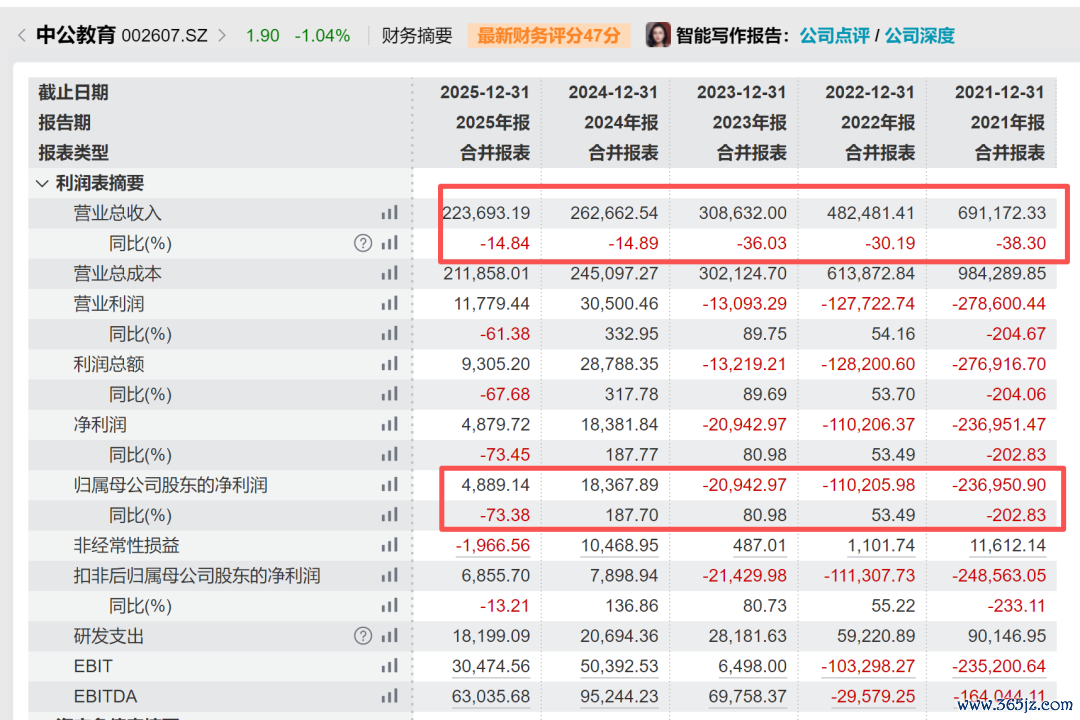Click the 利润总额 row label

point(108,364)
